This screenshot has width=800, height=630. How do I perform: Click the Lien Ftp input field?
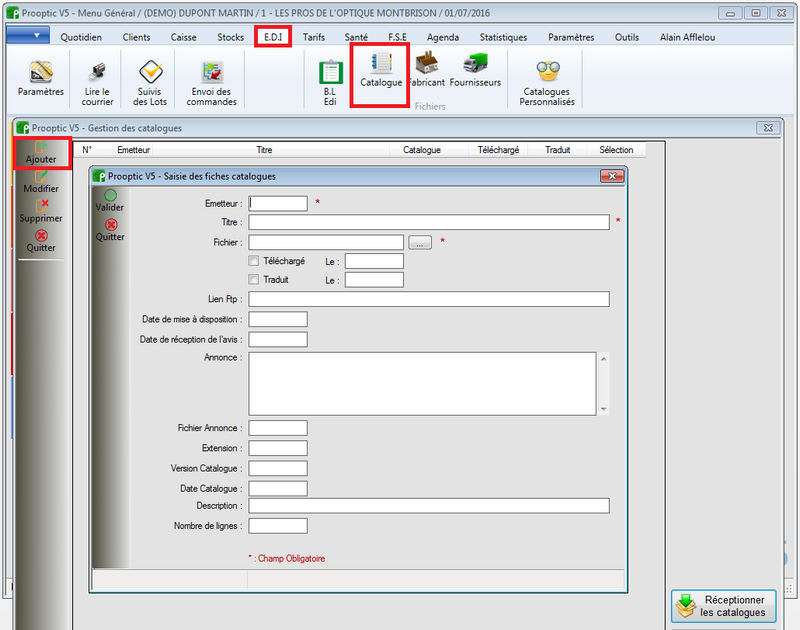pos(429,299)
